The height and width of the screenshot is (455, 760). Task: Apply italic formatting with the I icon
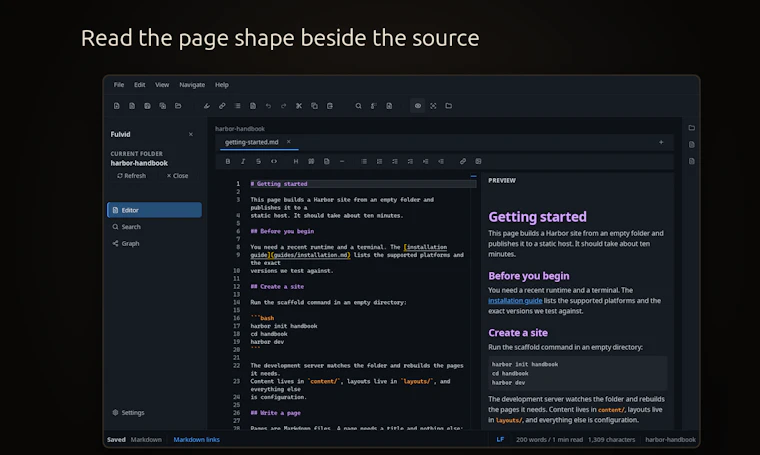coord(243,161)
